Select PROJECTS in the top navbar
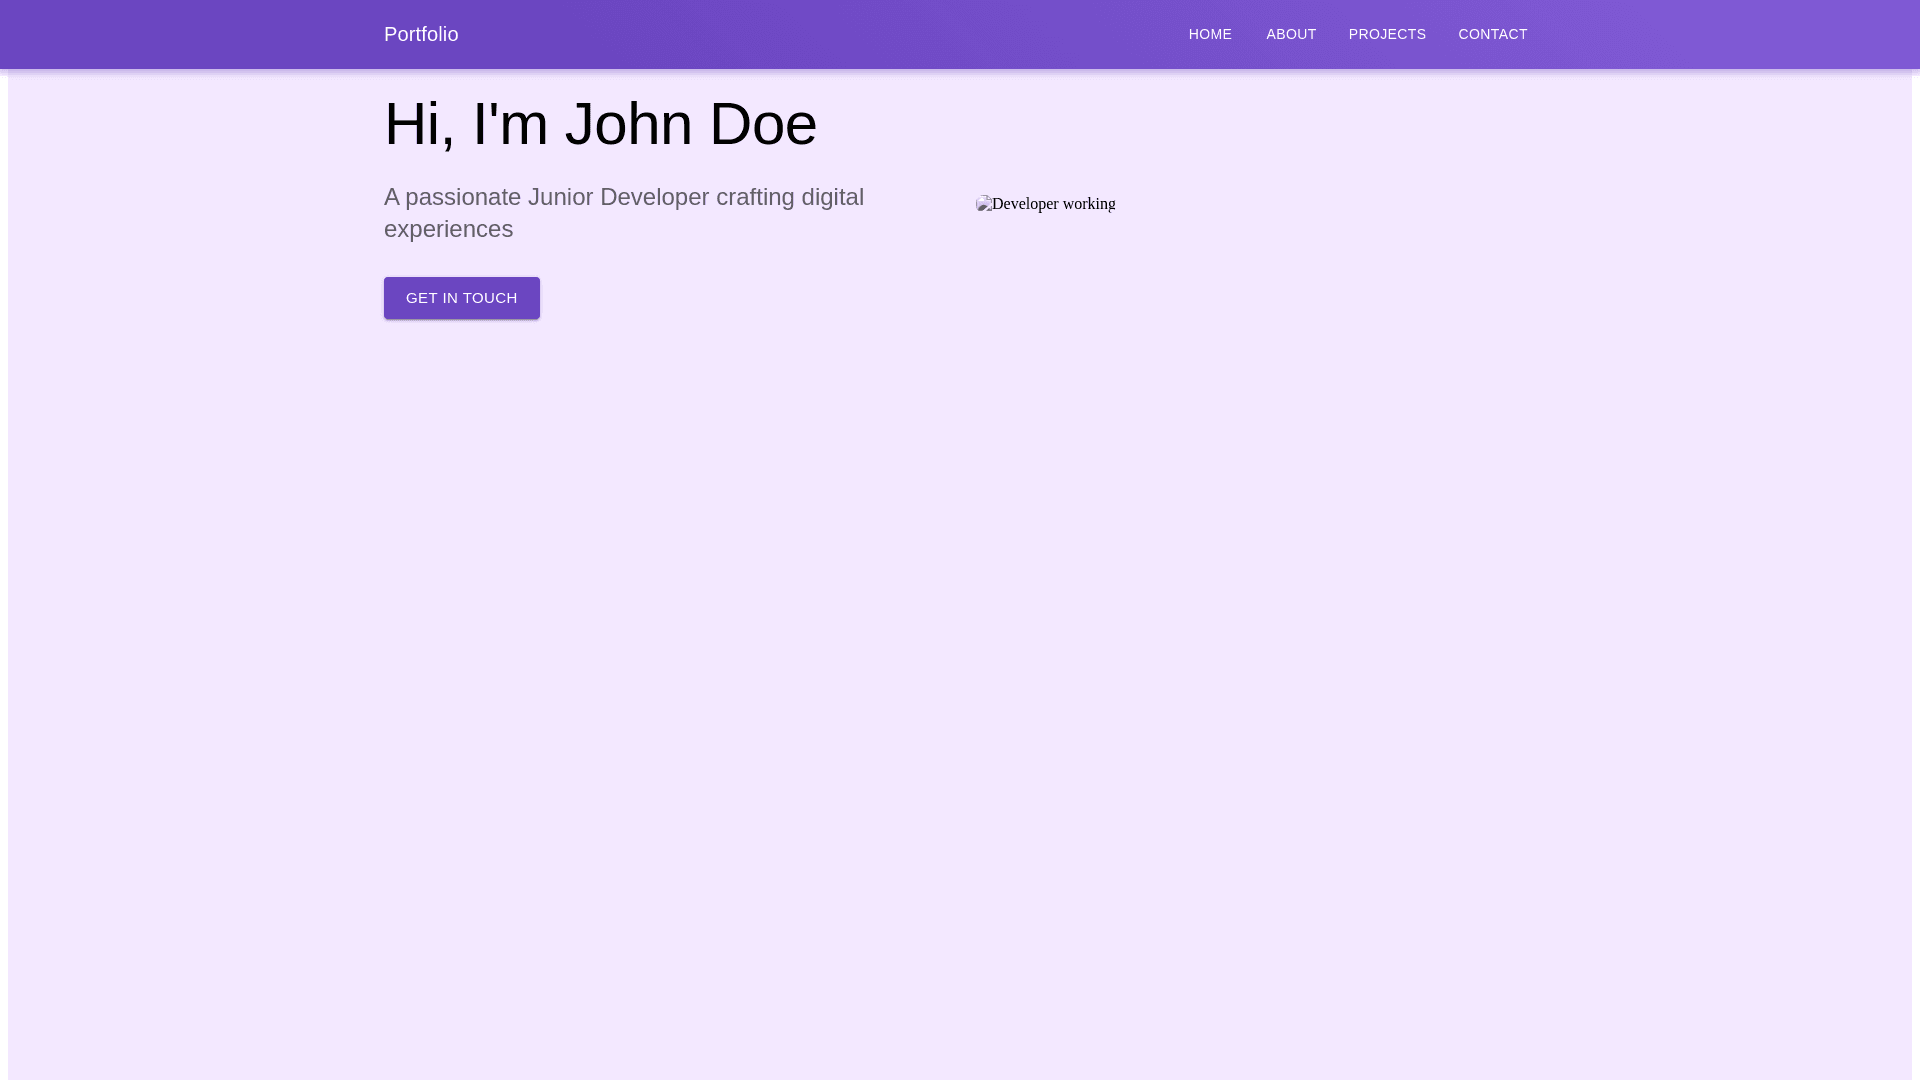1920x1080 pixels. tap(1387, 34)
